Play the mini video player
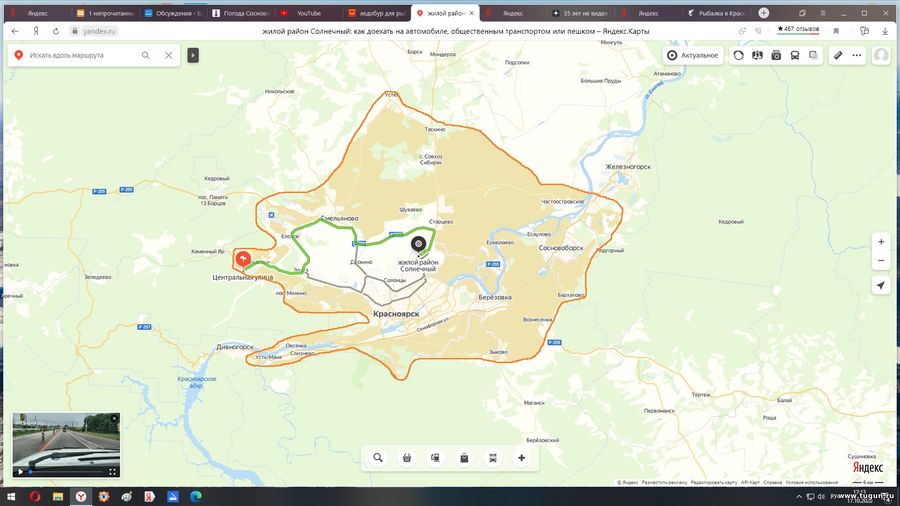900x506 pixels. (x=21, y=472)
